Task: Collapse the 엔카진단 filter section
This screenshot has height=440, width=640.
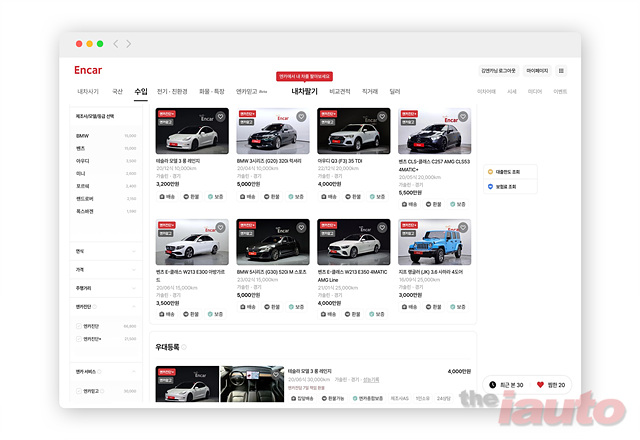Action: click(x=133, y=307)
